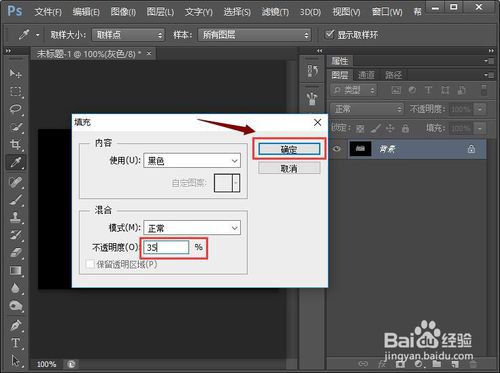Click the pixel layer filter icon
This screenshot has height=373, width=500.
point(396,90)
